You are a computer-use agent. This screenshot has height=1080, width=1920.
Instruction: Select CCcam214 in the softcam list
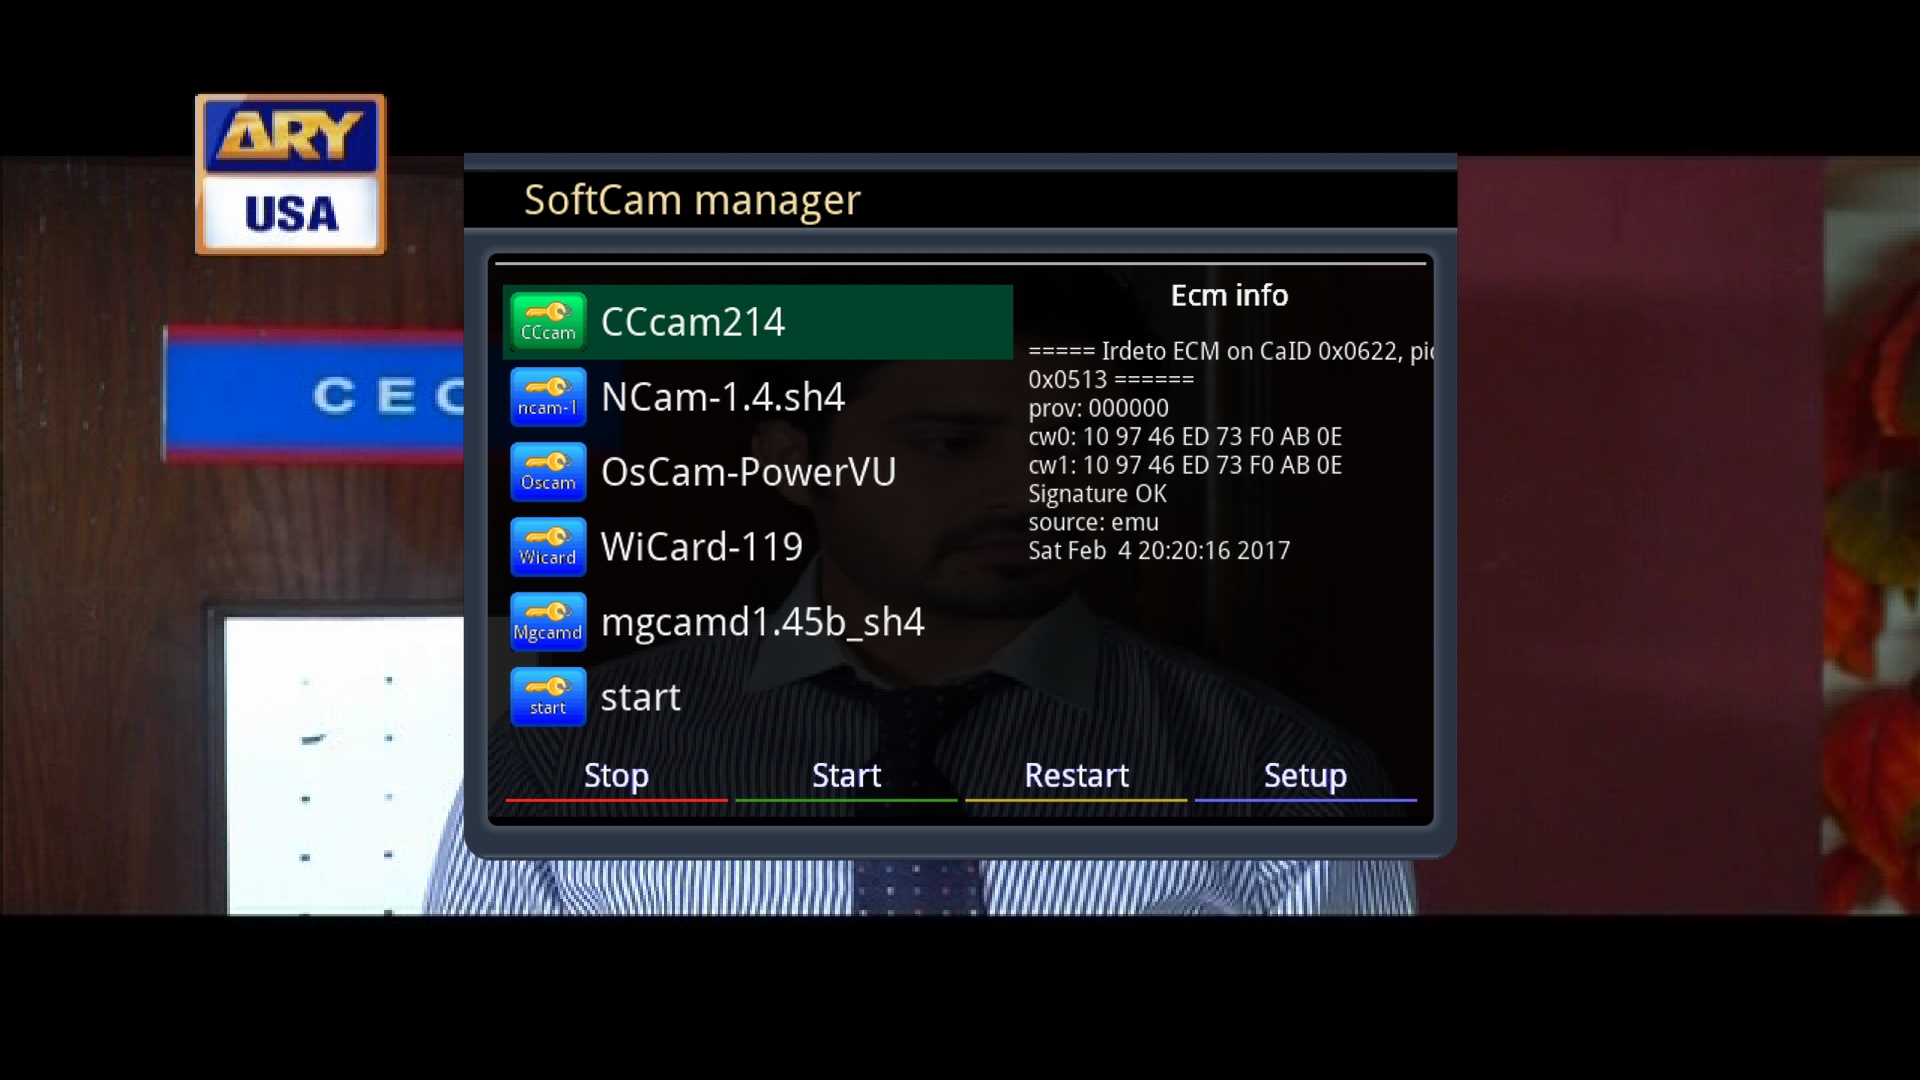point(693,322)
